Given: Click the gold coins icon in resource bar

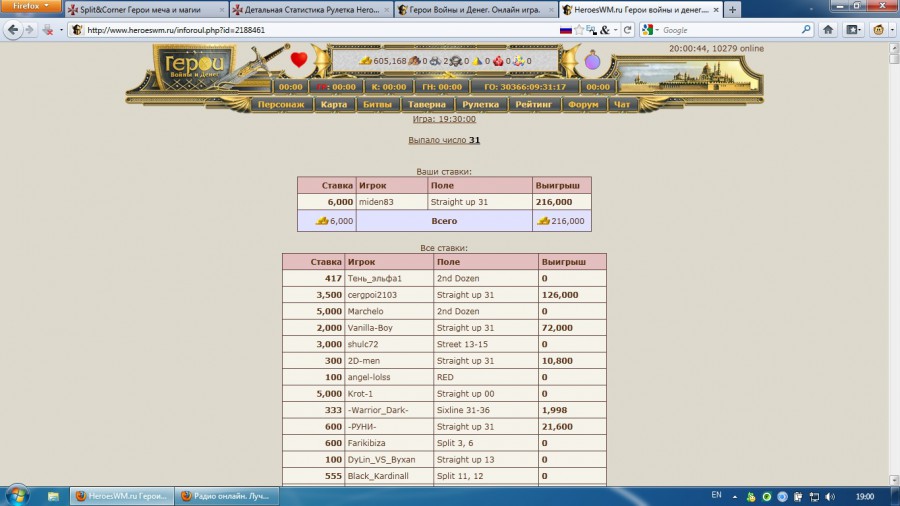Looking at the screenshot, I should (366, 61).
